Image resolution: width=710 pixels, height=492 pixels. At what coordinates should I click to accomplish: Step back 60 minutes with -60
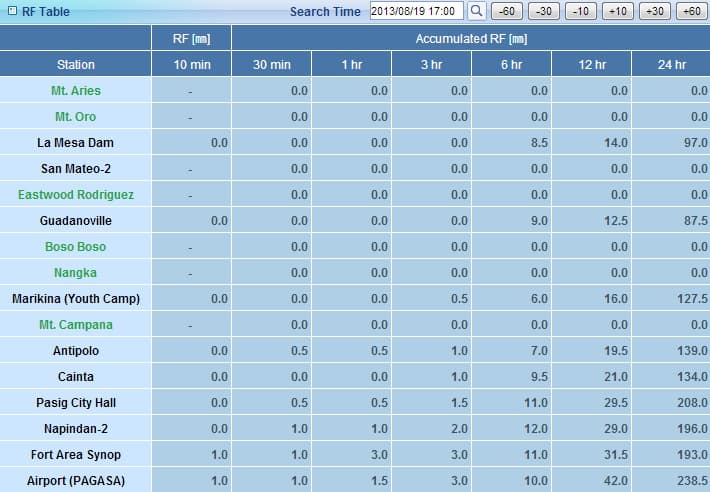pyautogui.click(x=507, y=12)
